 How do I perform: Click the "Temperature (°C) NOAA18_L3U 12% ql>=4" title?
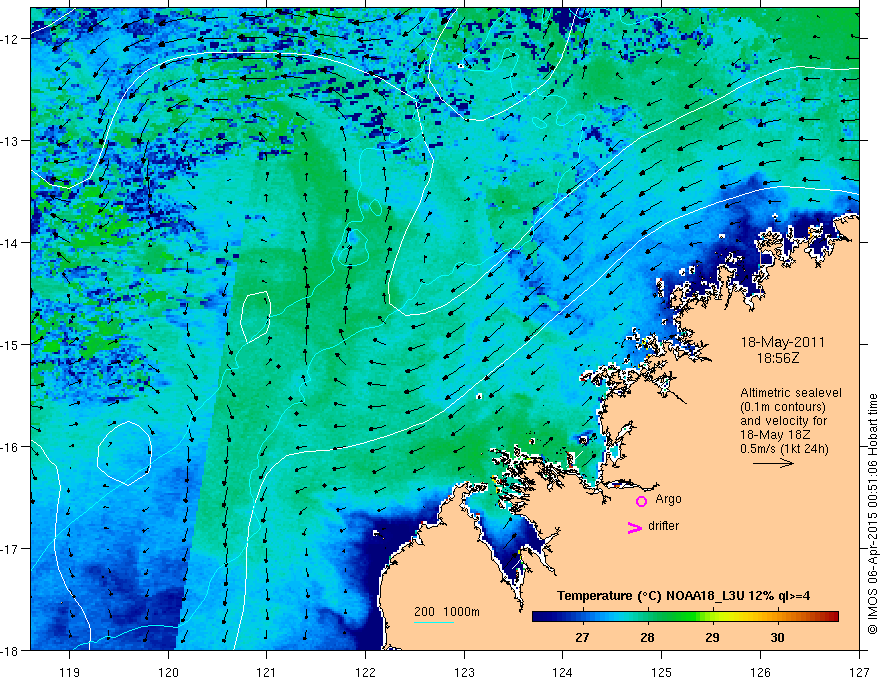pos(683,596)
